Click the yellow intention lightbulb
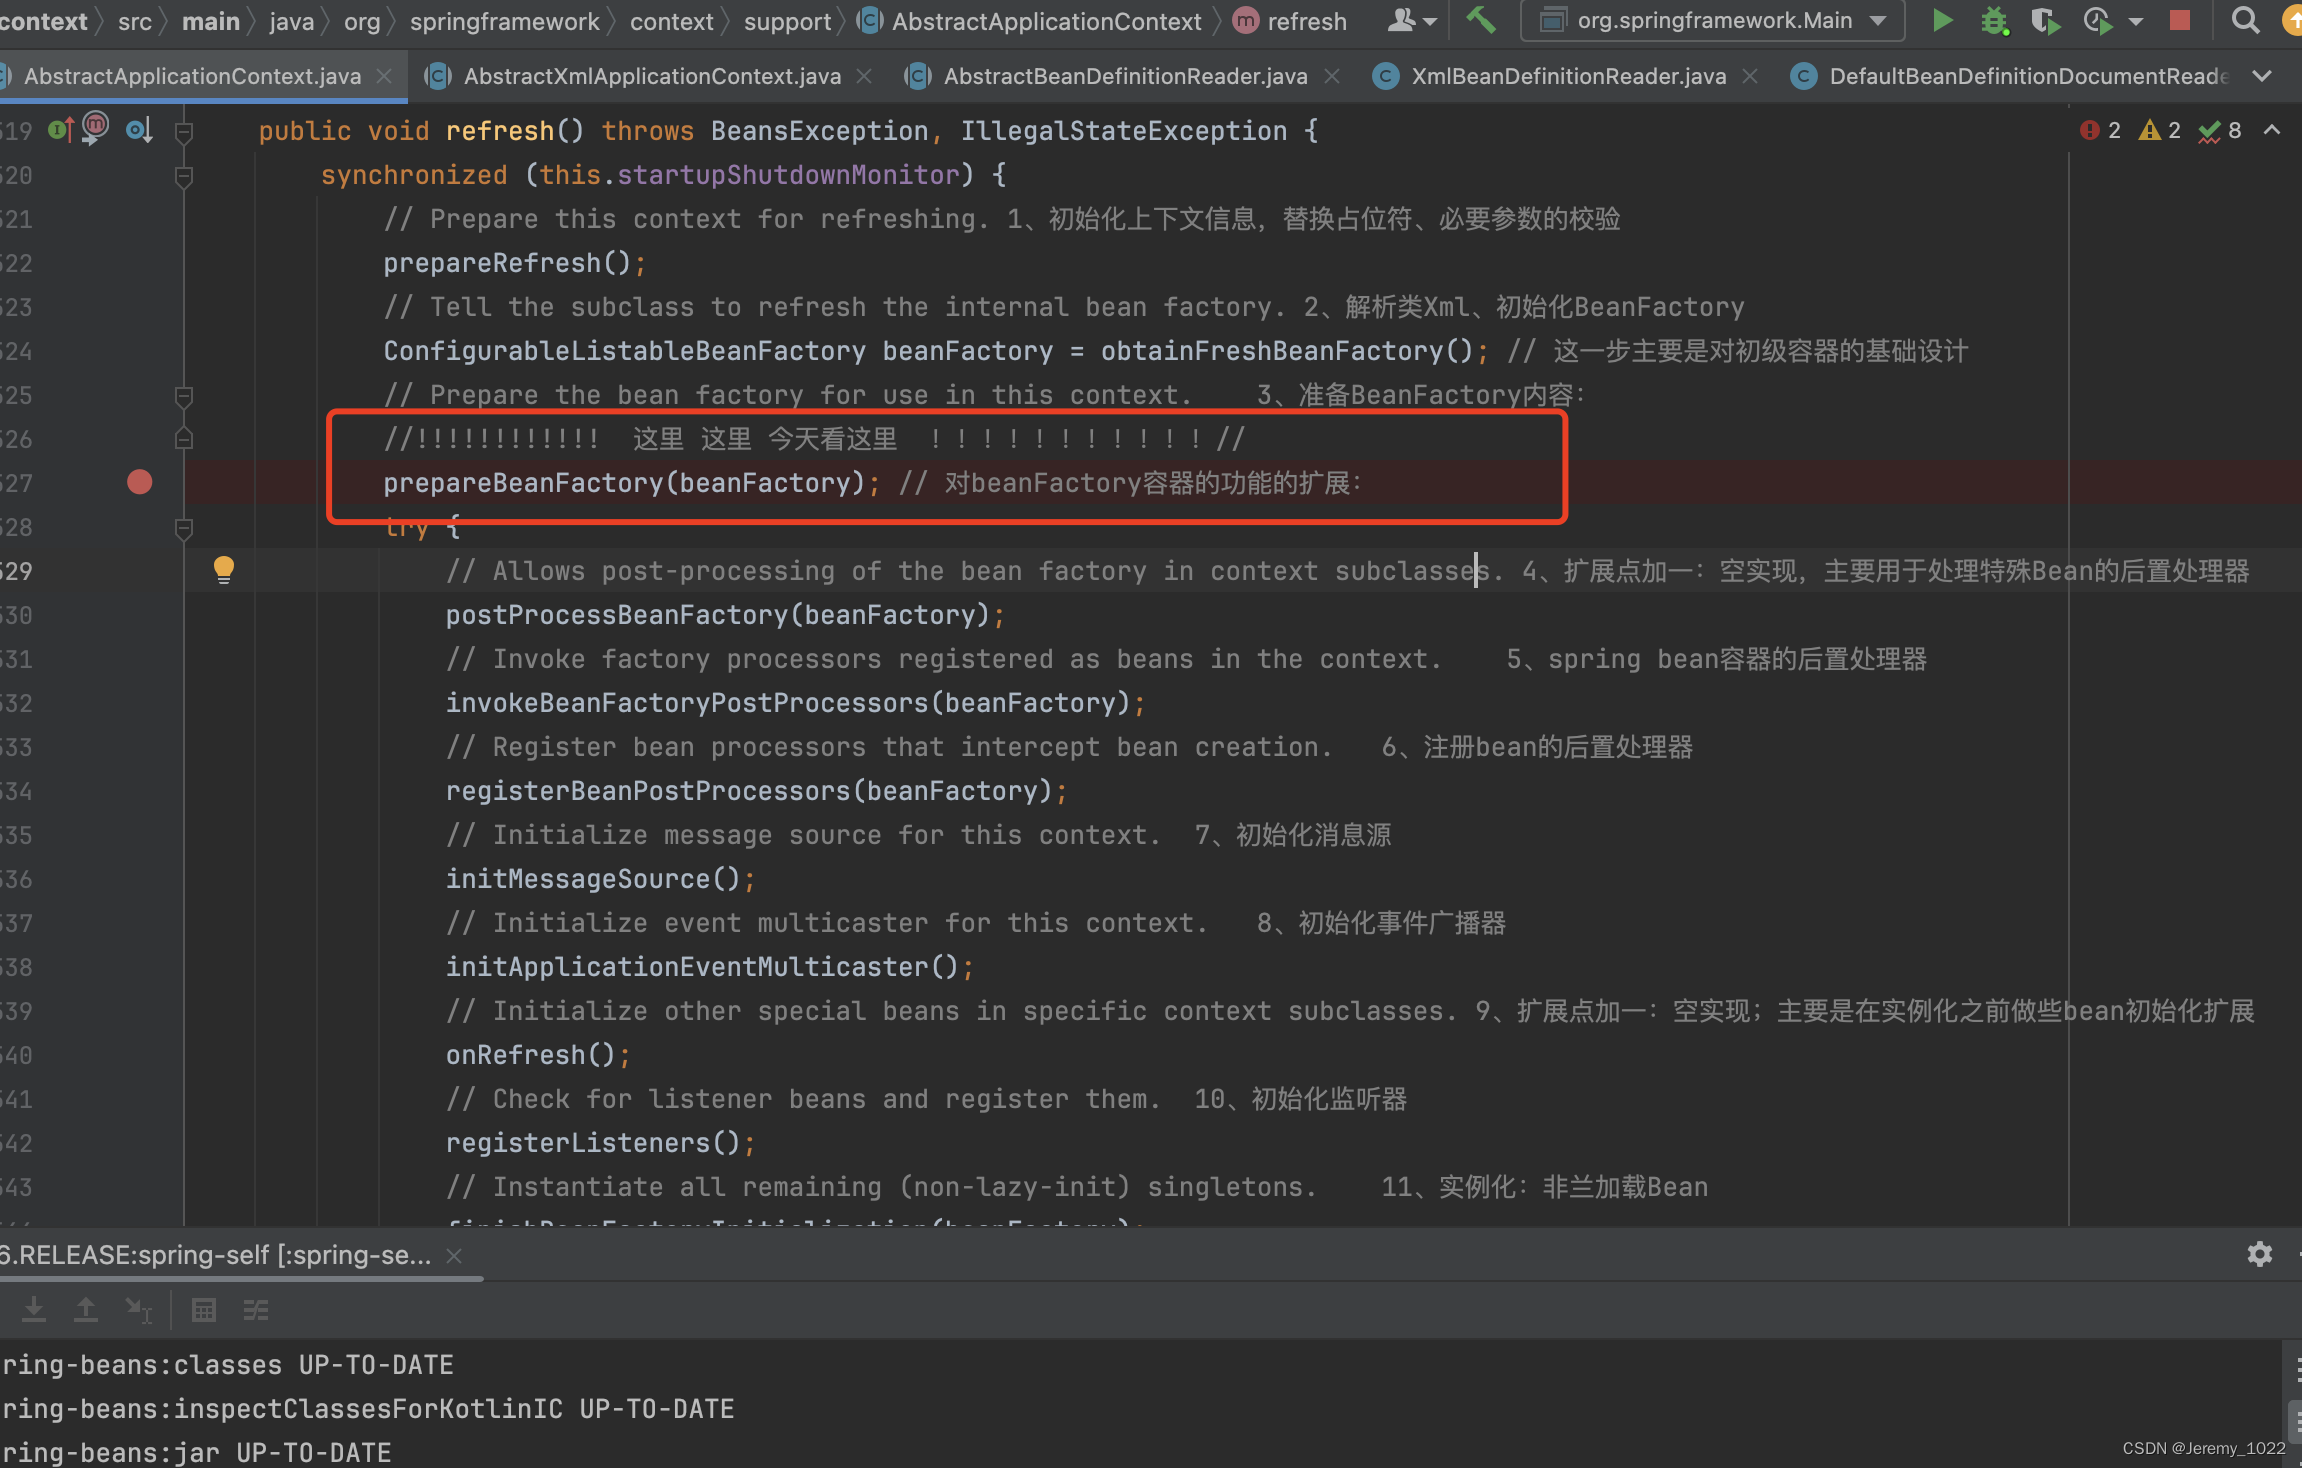This screenshot has width=2302, height=1468. pos(224,570)
